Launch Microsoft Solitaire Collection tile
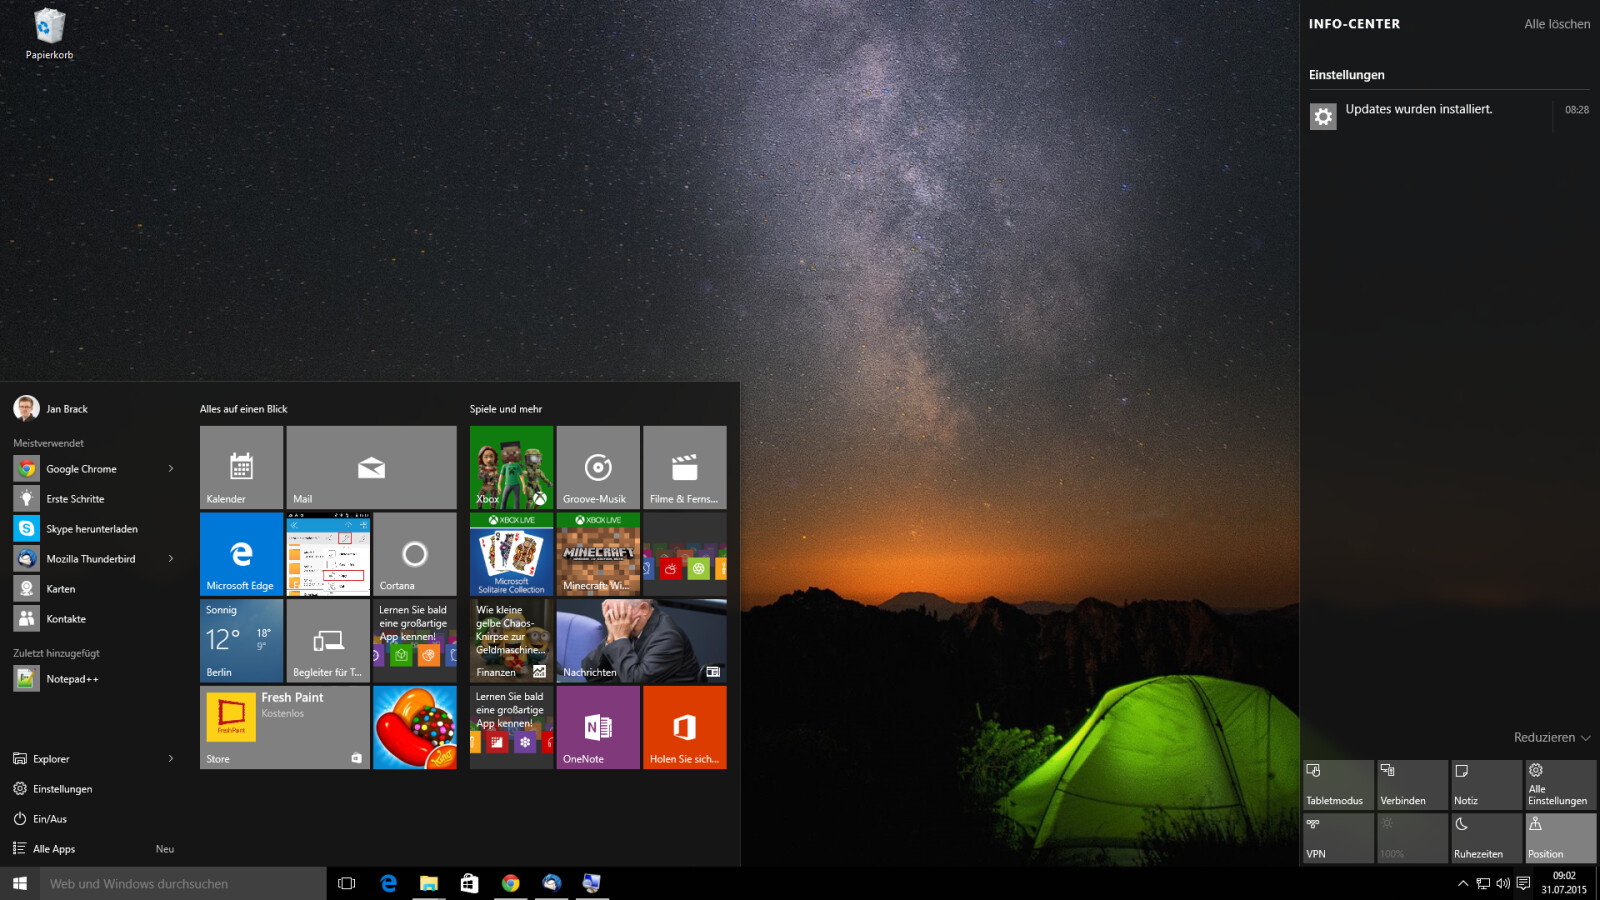 511,554
